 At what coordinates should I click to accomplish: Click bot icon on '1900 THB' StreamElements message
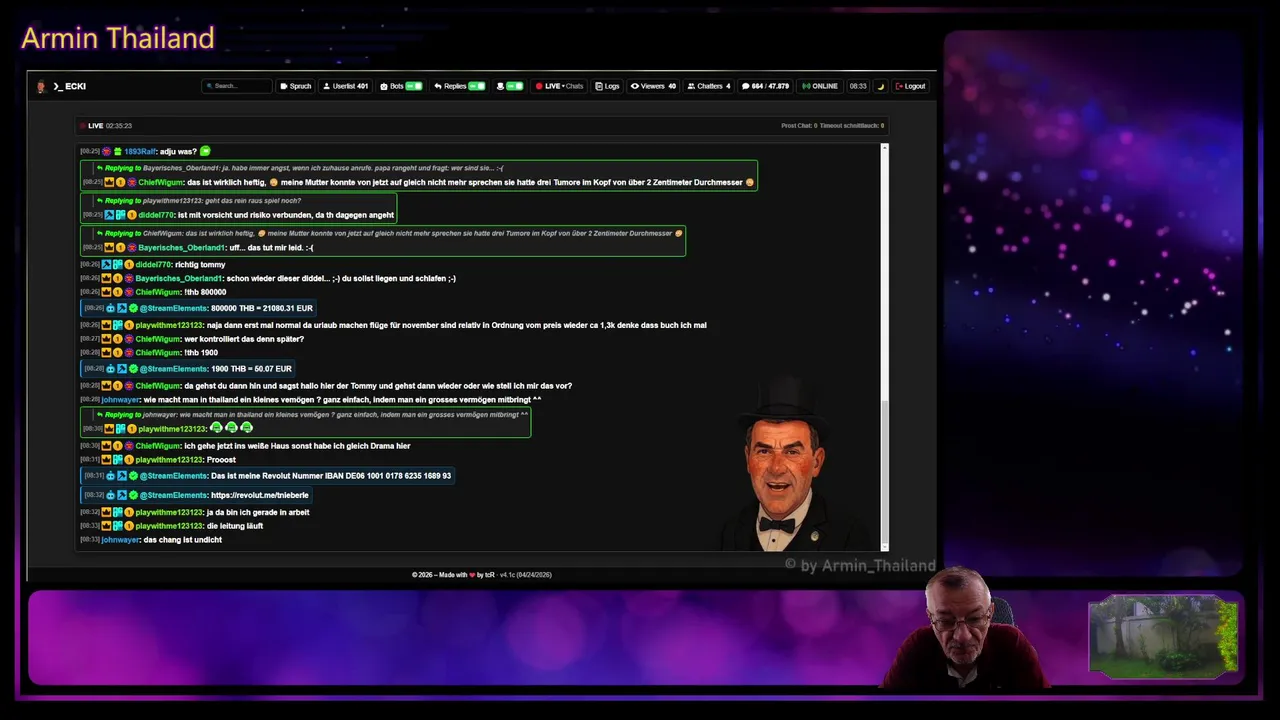tap(111, 369)
